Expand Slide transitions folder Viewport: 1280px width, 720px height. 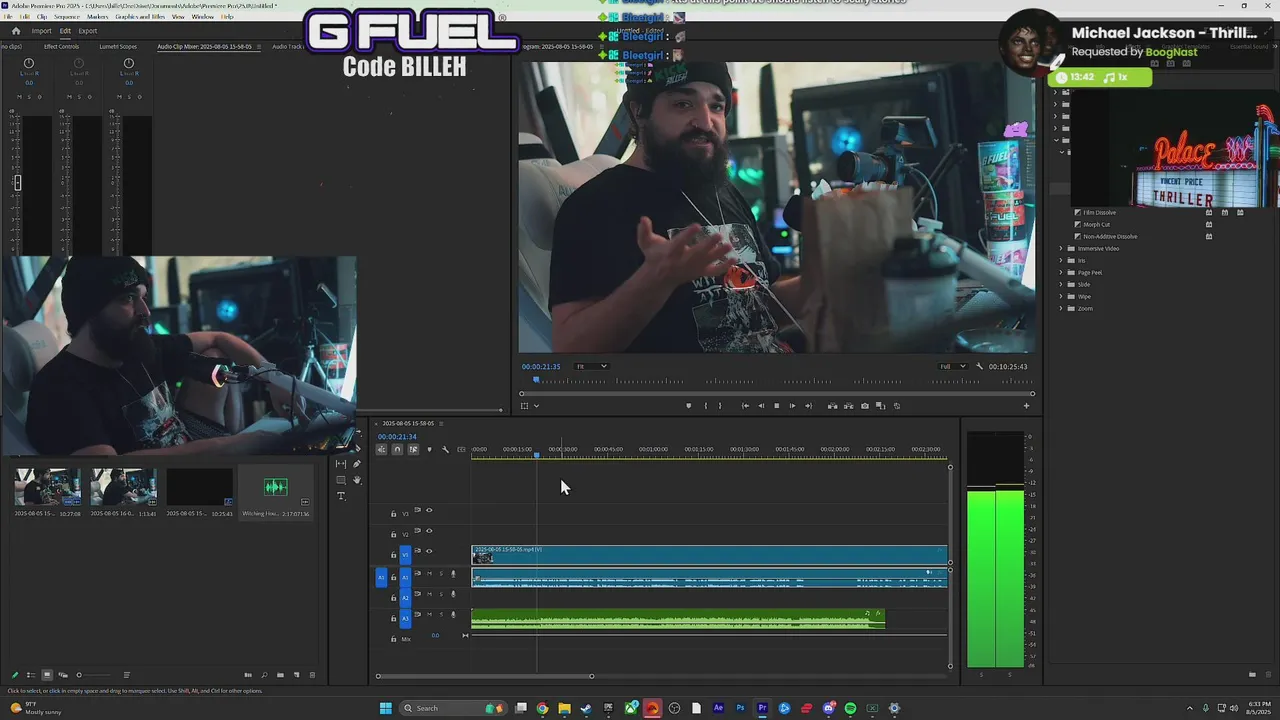(1061, 284)
